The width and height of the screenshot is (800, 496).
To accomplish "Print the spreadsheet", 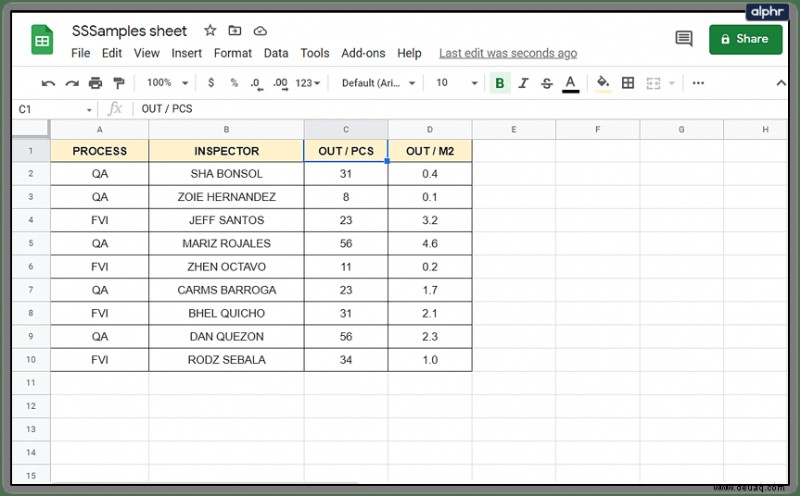I will coord(95,83).
